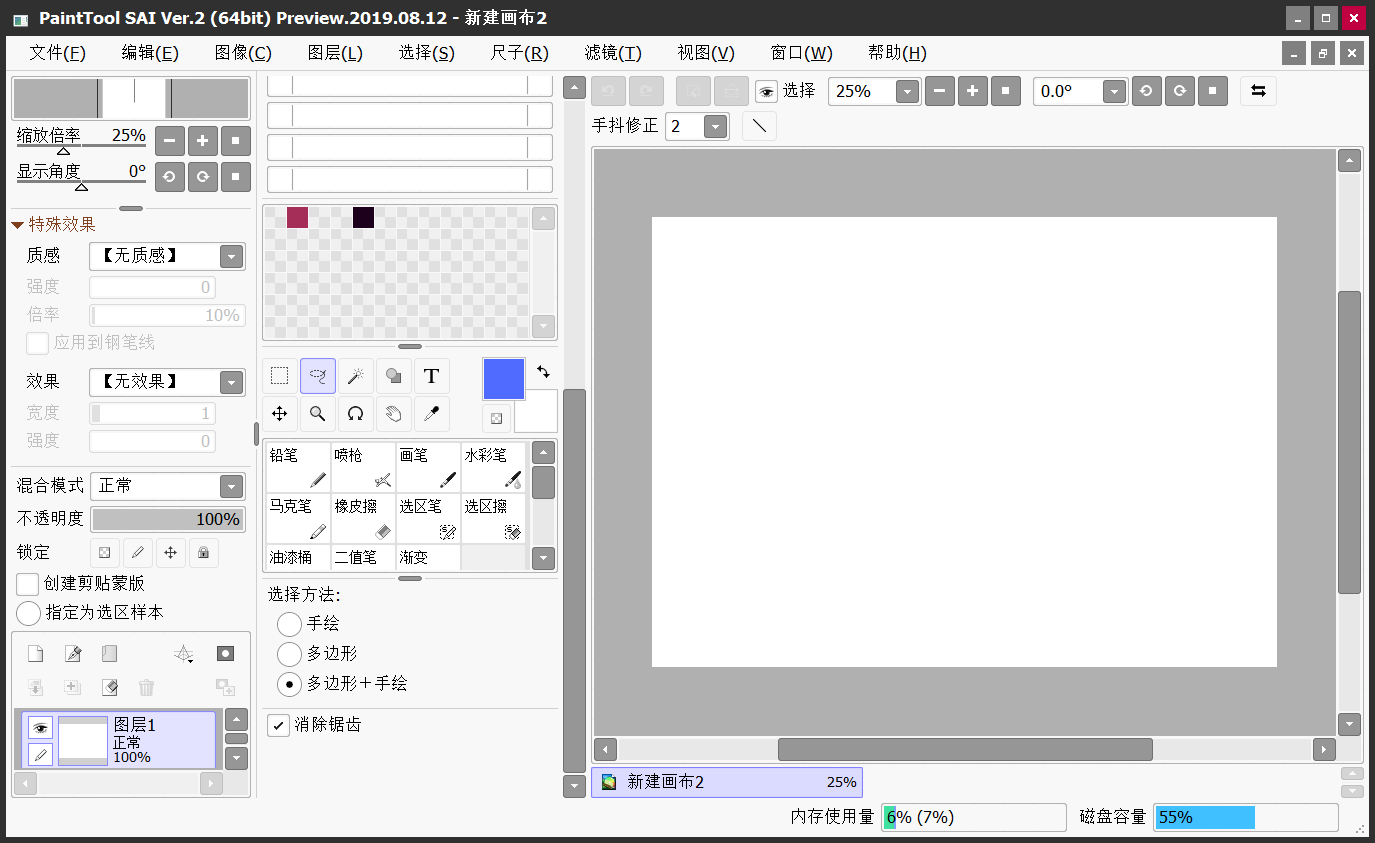The image size is (1375, 843).
Task: Choose the 水彩笔 watercolor brush
Action: 493,468
